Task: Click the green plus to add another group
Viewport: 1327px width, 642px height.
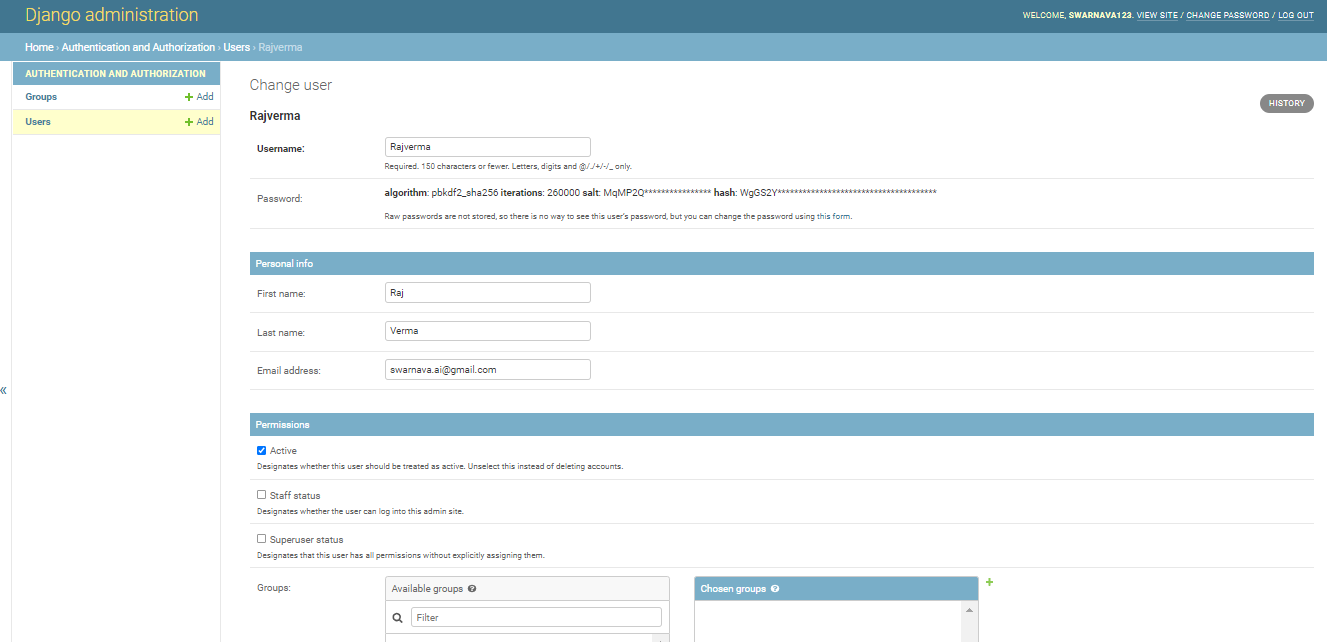Action: click(989, 582)
